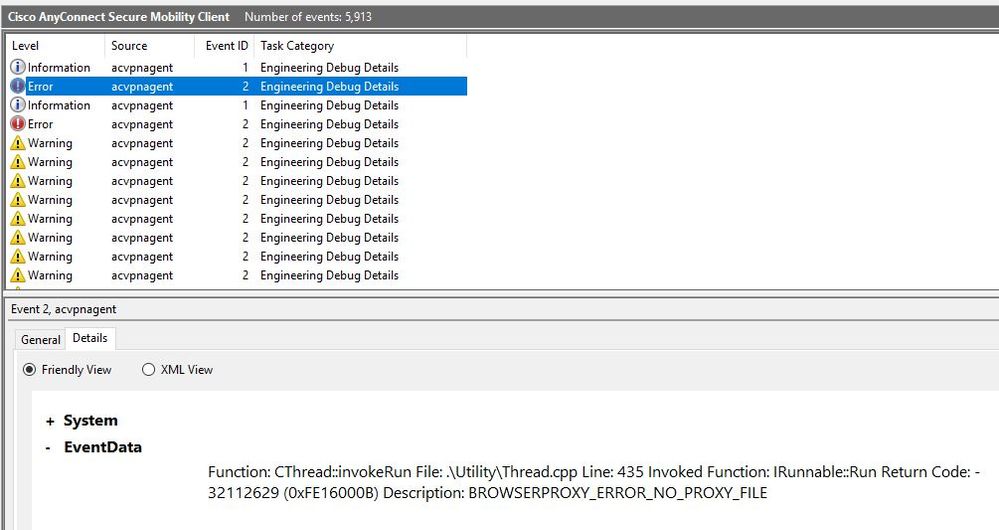The height and width of the screenshot is (530, 999).
Task: Click Event ID '1' in the top Information row
Action: [245, 68]
